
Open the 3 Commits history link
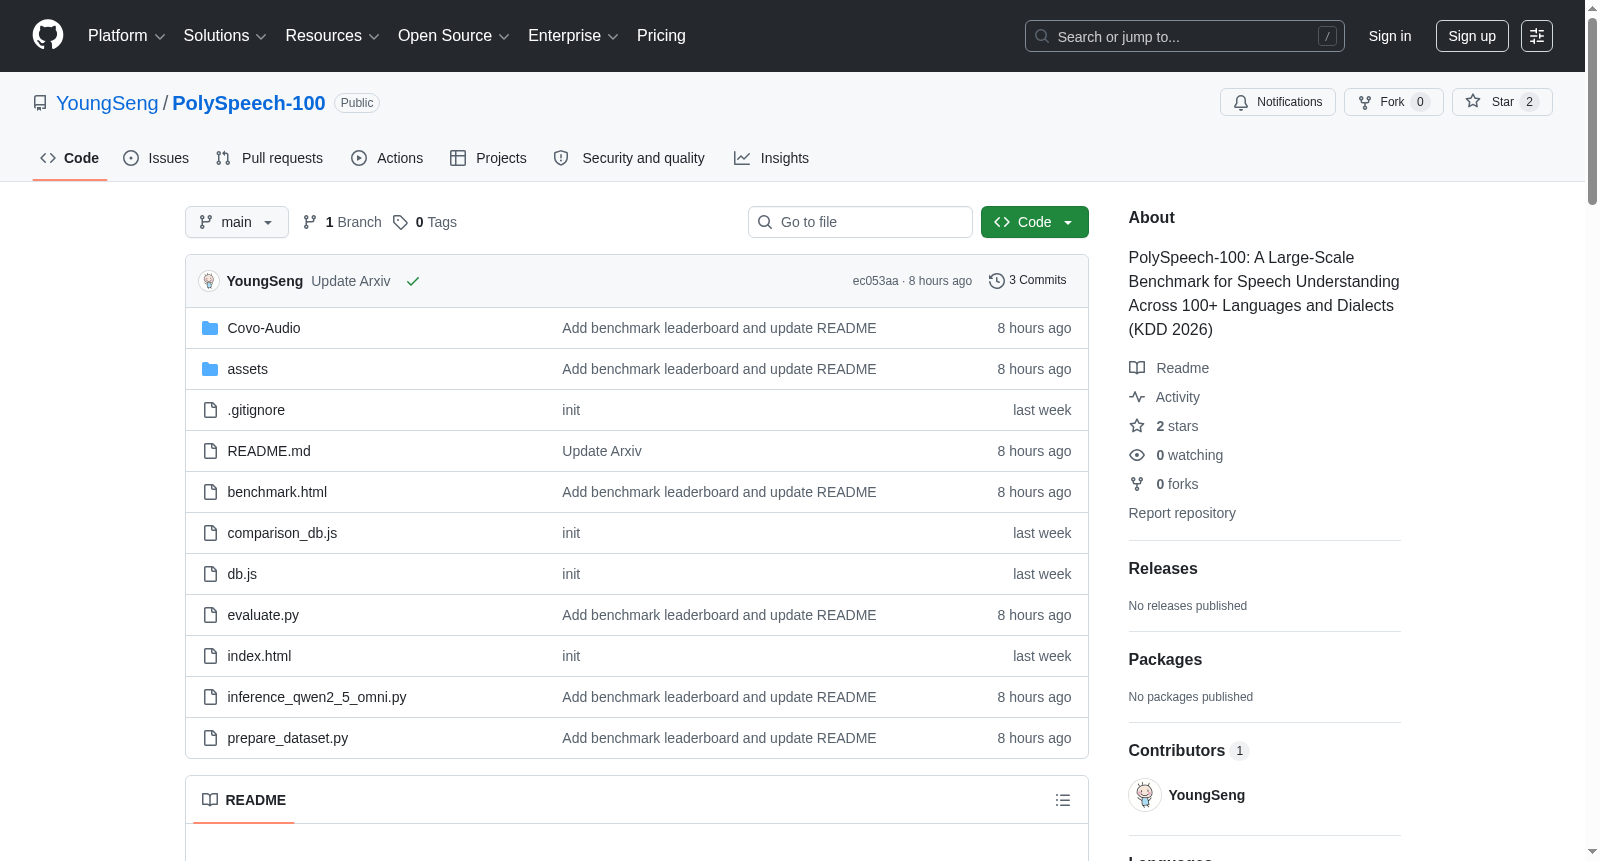[x=1028, y=281]
